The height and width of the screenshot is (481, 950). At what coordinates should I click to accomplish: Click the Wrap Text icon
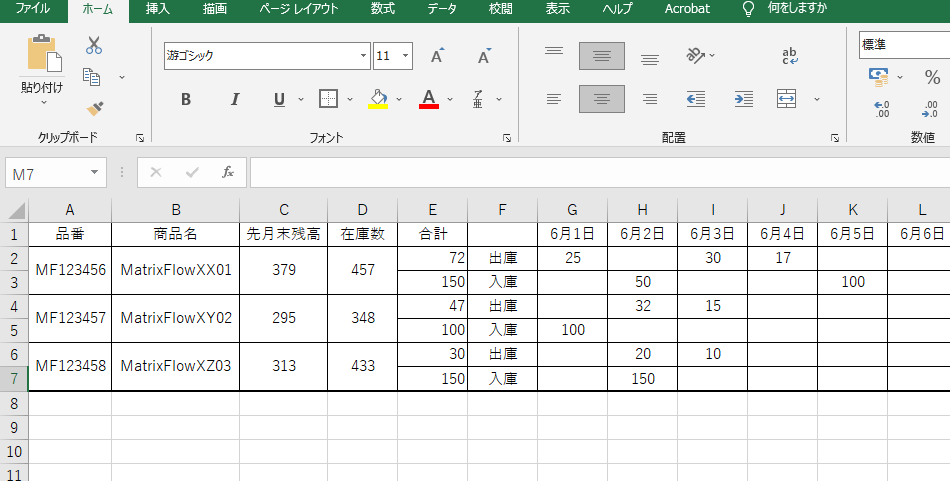[789, 56]
